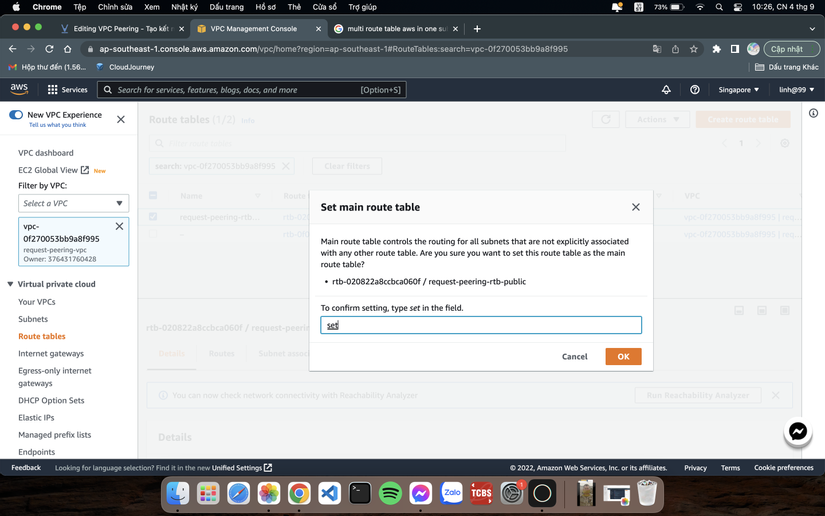The width and height of the screenshot is (825, 516).
Task: Go back in Chrome
Action: click(x=13, y=49)
